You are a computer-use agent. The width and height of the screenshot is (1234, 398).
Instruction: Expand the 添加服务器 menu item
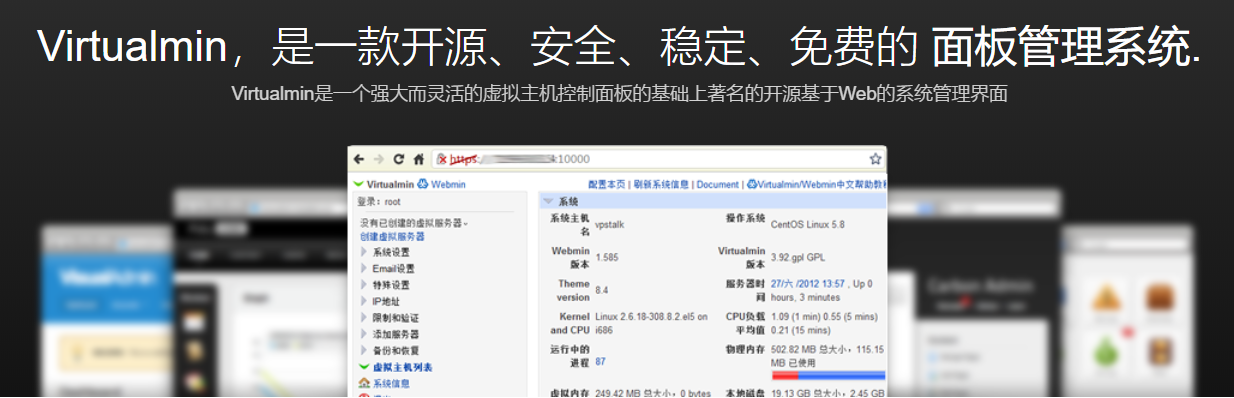[x=389, y=334]
